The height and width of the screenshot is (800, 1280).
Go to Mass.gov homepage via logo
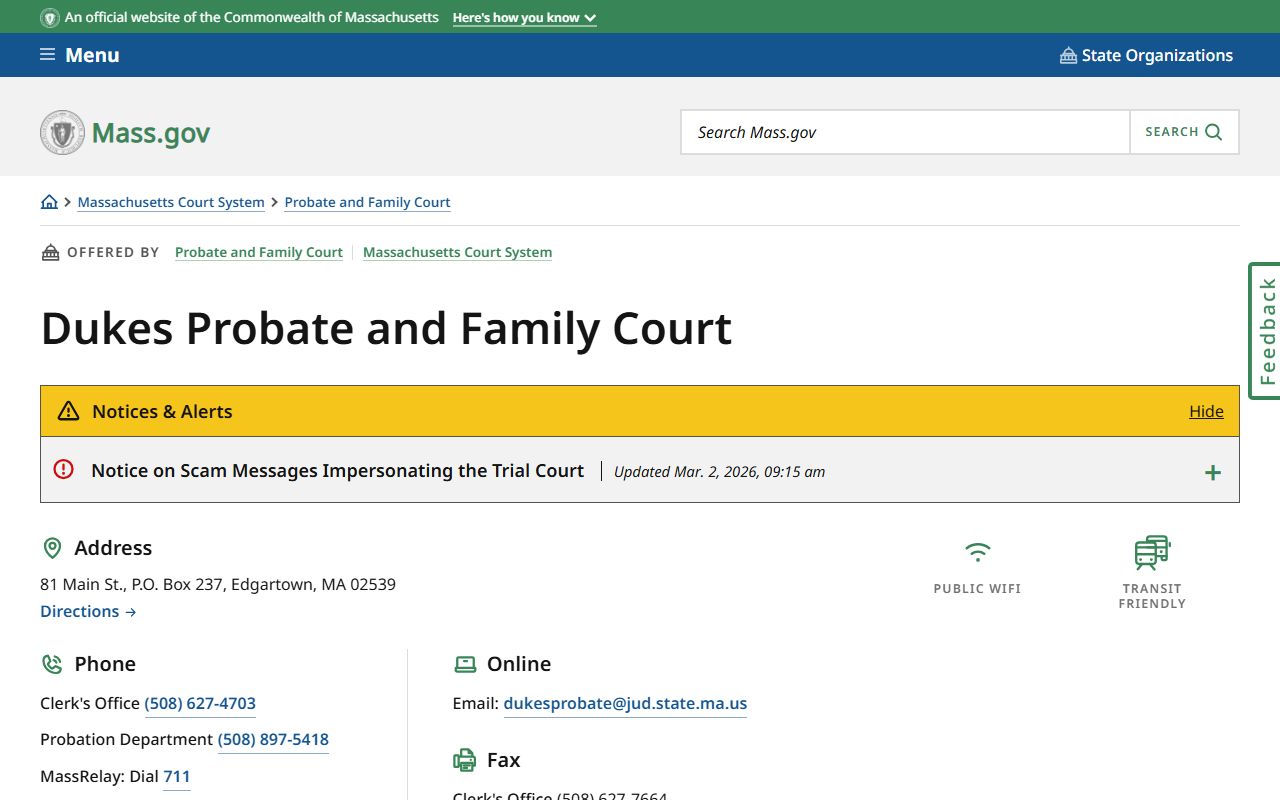click(125, 132)
